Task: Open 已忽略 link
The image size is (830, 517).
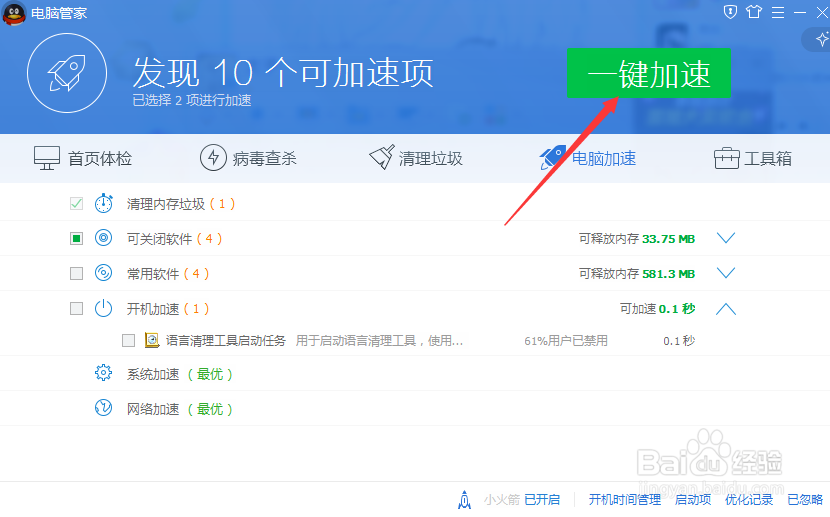Action: click(x=805, y=500)
